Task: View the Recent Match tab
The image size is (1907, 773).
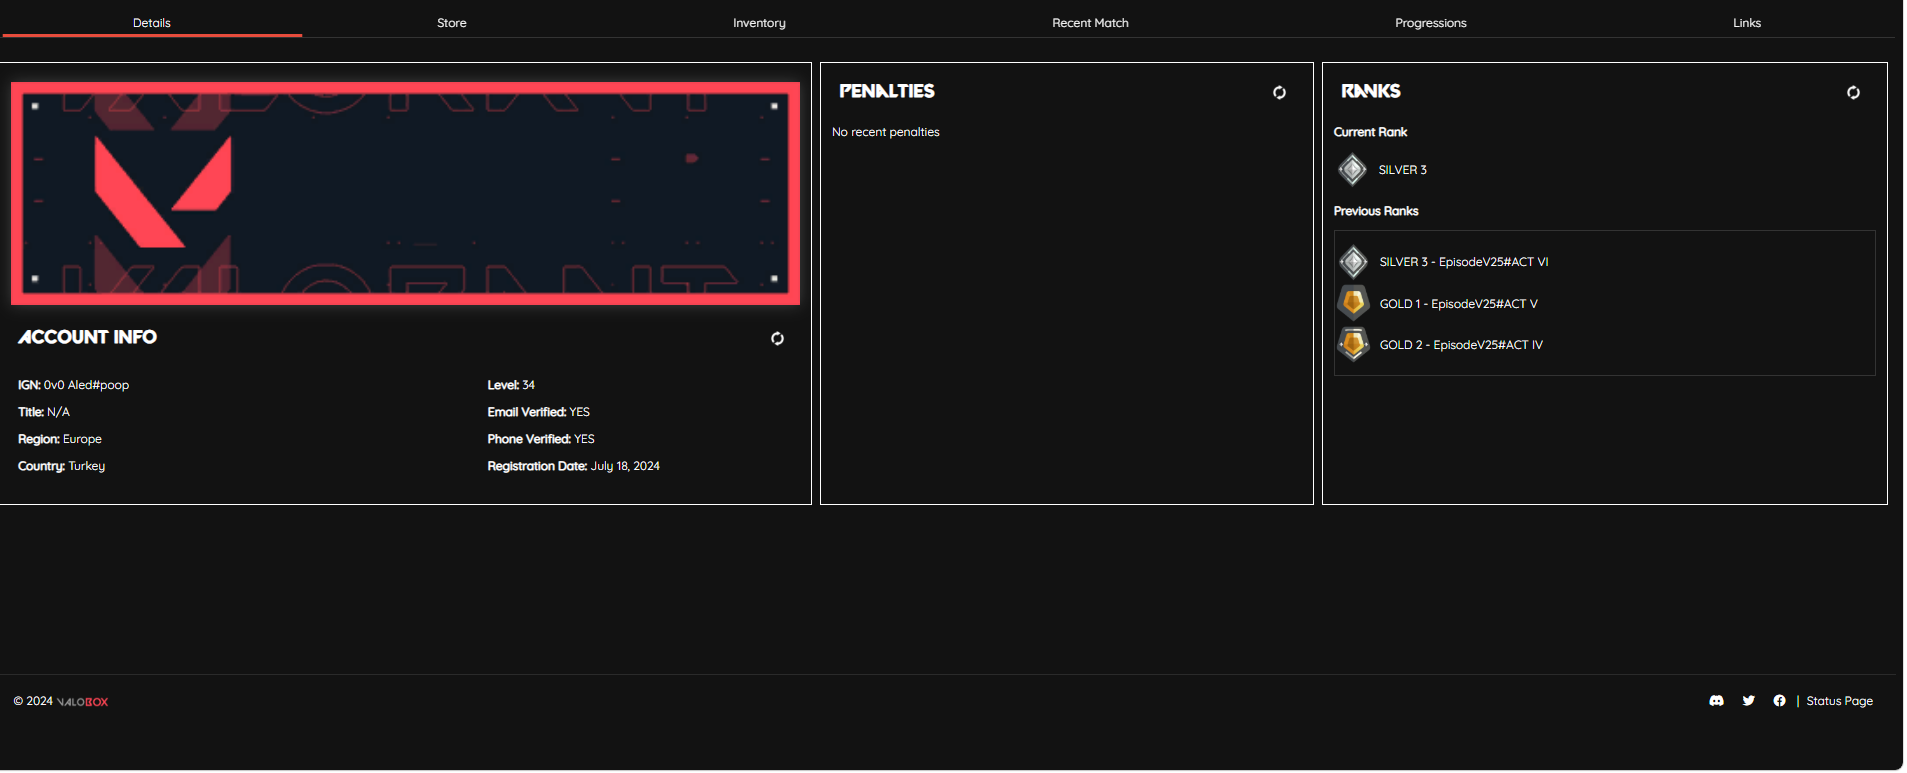Action: (x=1090, y=23)
